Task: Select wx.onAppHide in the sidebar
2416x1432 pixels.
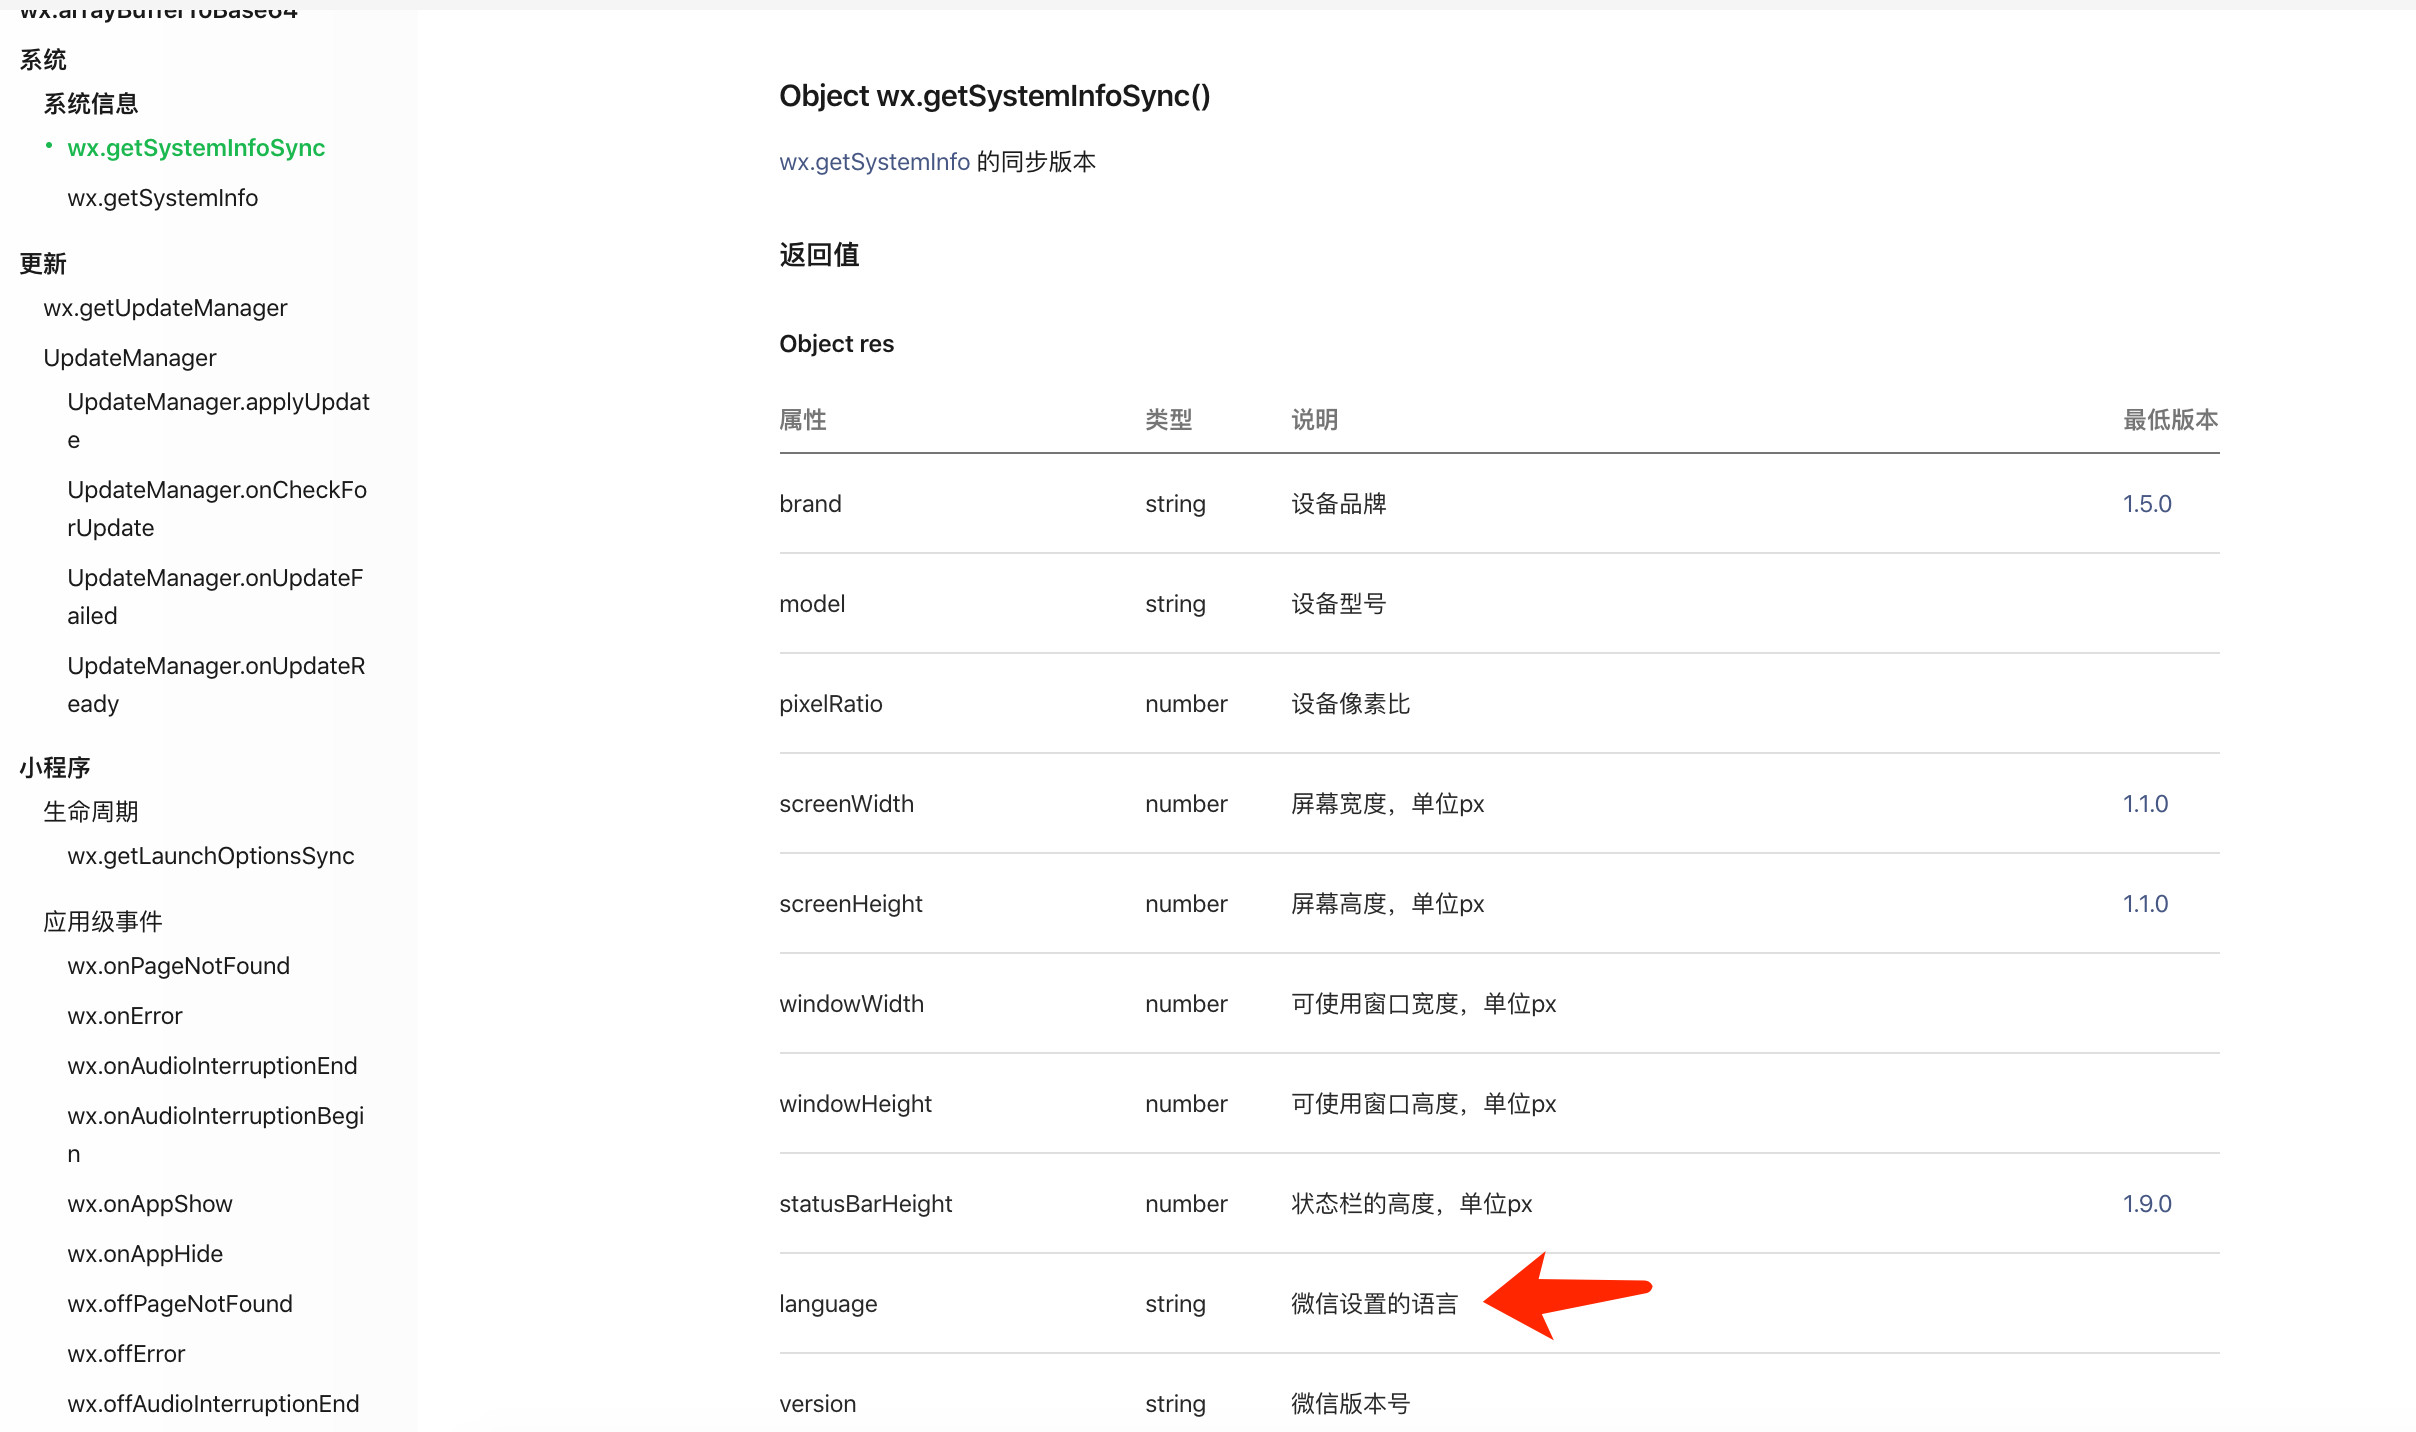Action: point(144,1253)
